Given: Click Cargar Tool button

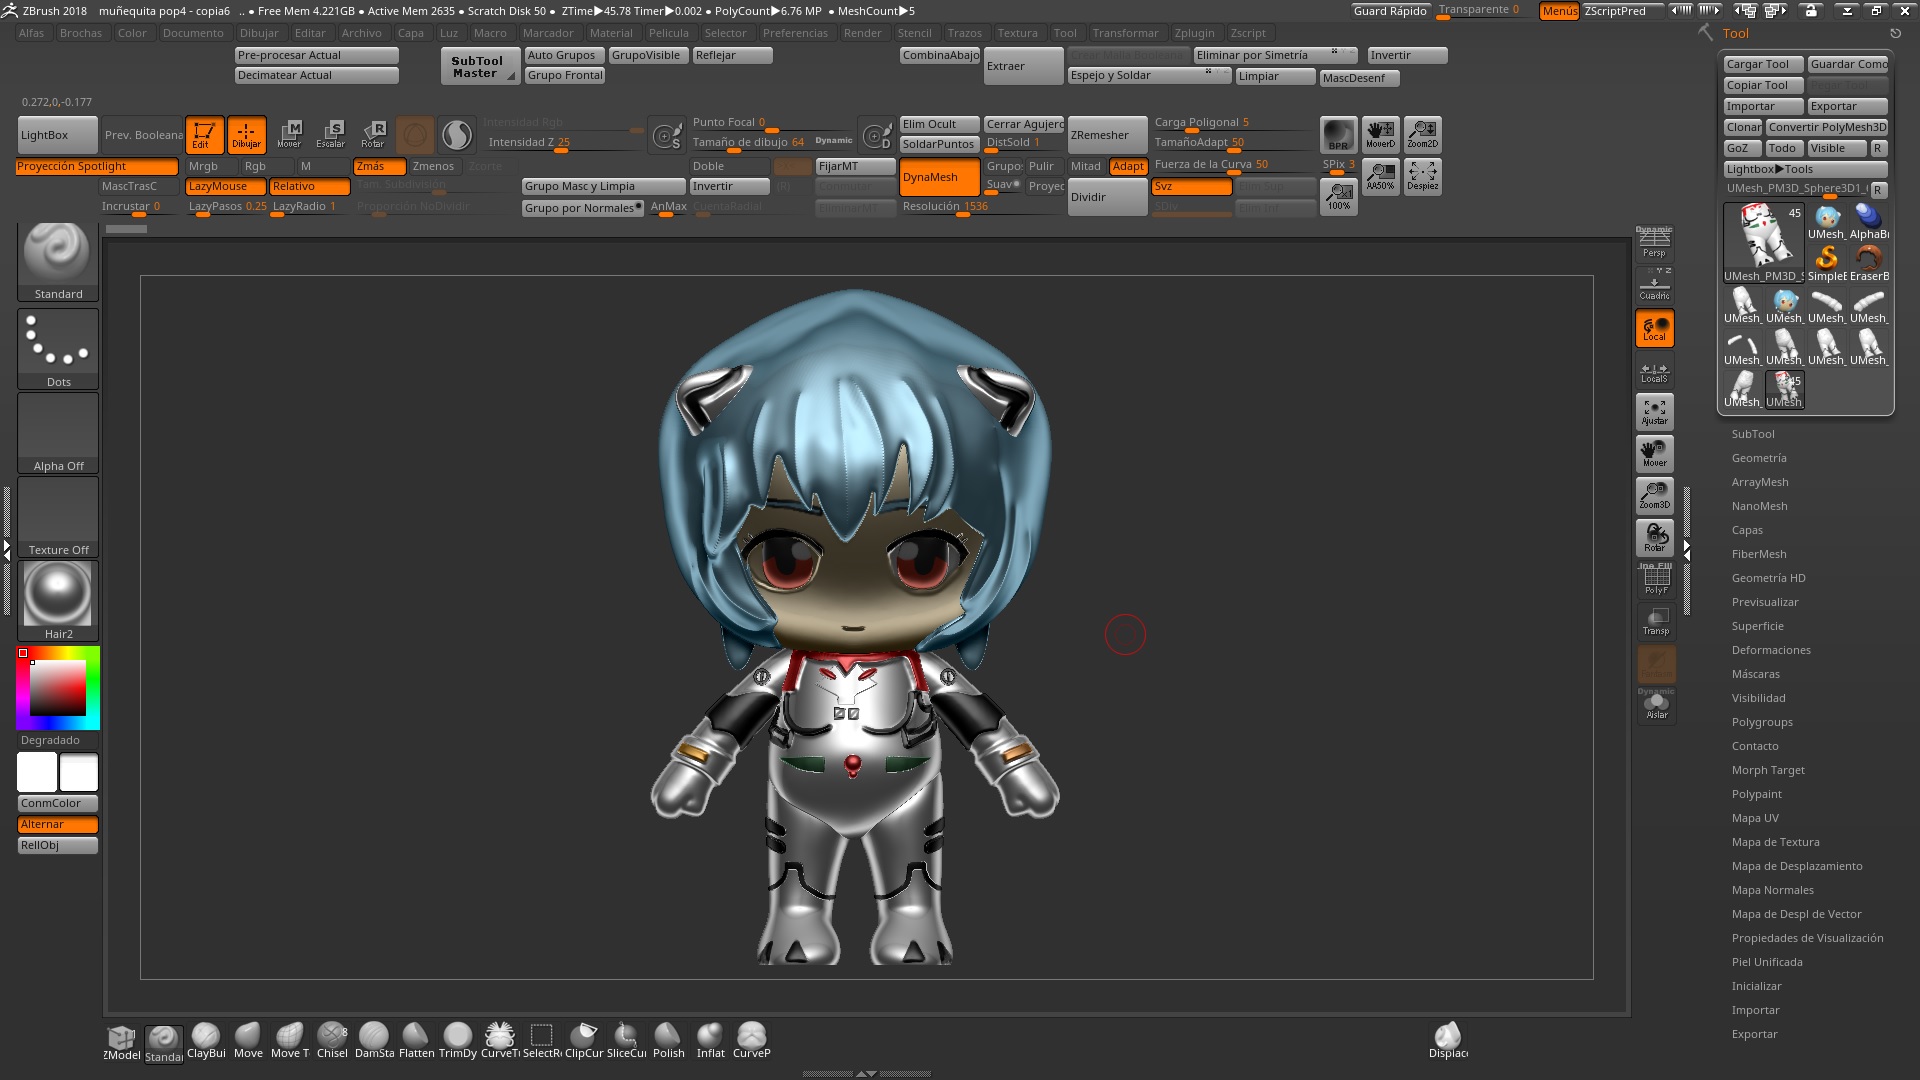Looking at the screenshot, I should click(x=1763, y=64).
